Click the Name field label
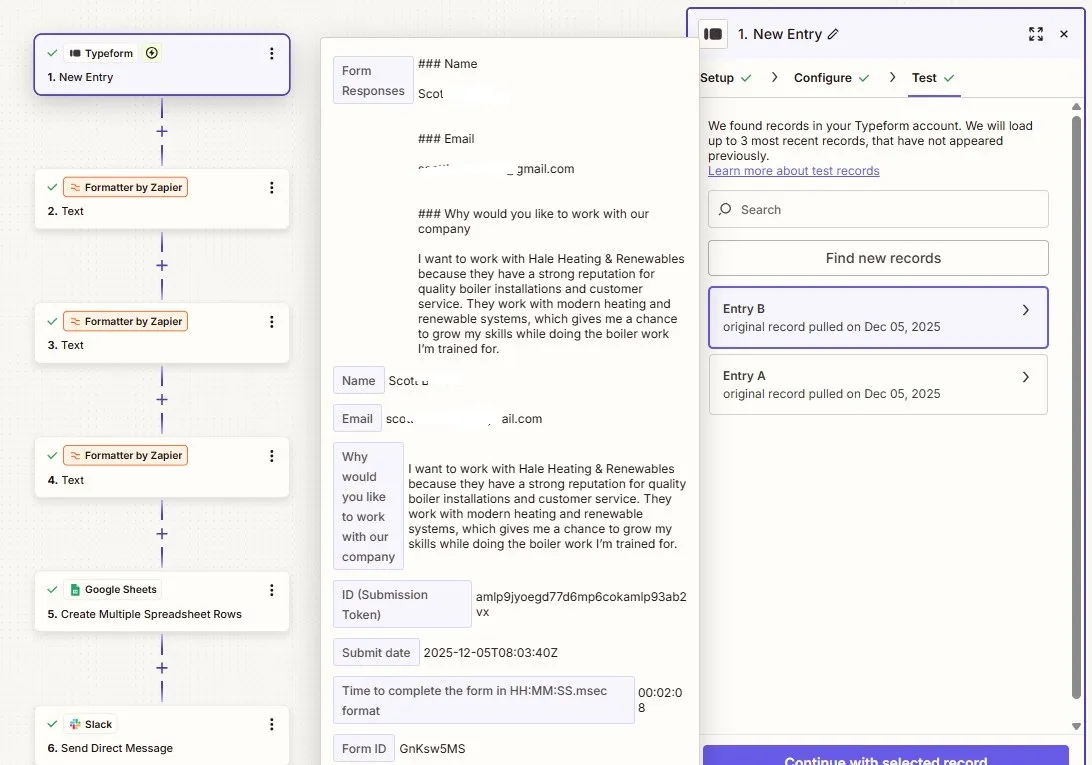 pos(359,380)
